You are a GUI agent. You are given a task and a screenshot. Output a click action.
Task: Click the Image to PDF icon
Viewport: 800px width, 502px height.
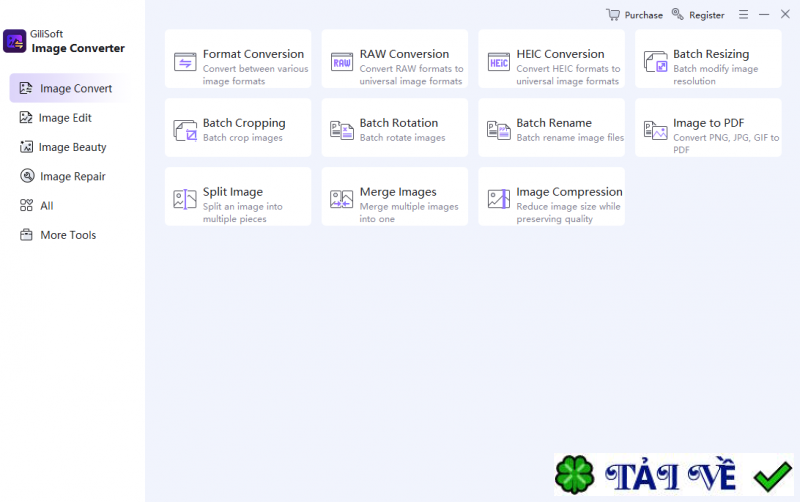tap(655, 130)
